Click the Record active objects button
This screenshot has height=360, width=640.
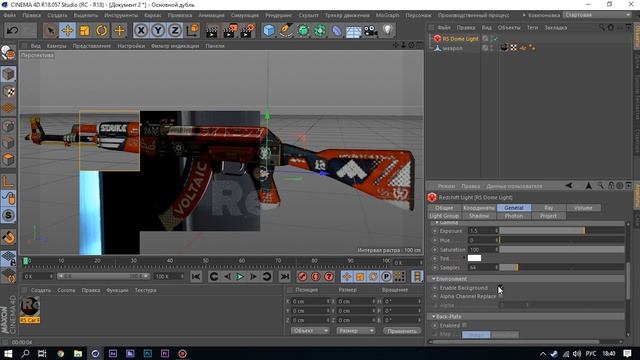click(x=302, y=276)
